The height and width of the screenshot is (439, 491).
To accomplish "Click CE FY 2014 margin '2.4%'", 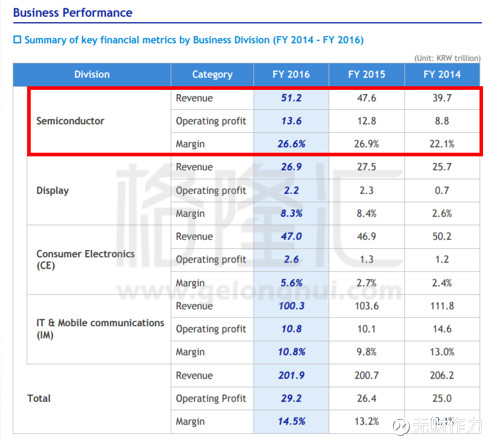I will point(442,283).
